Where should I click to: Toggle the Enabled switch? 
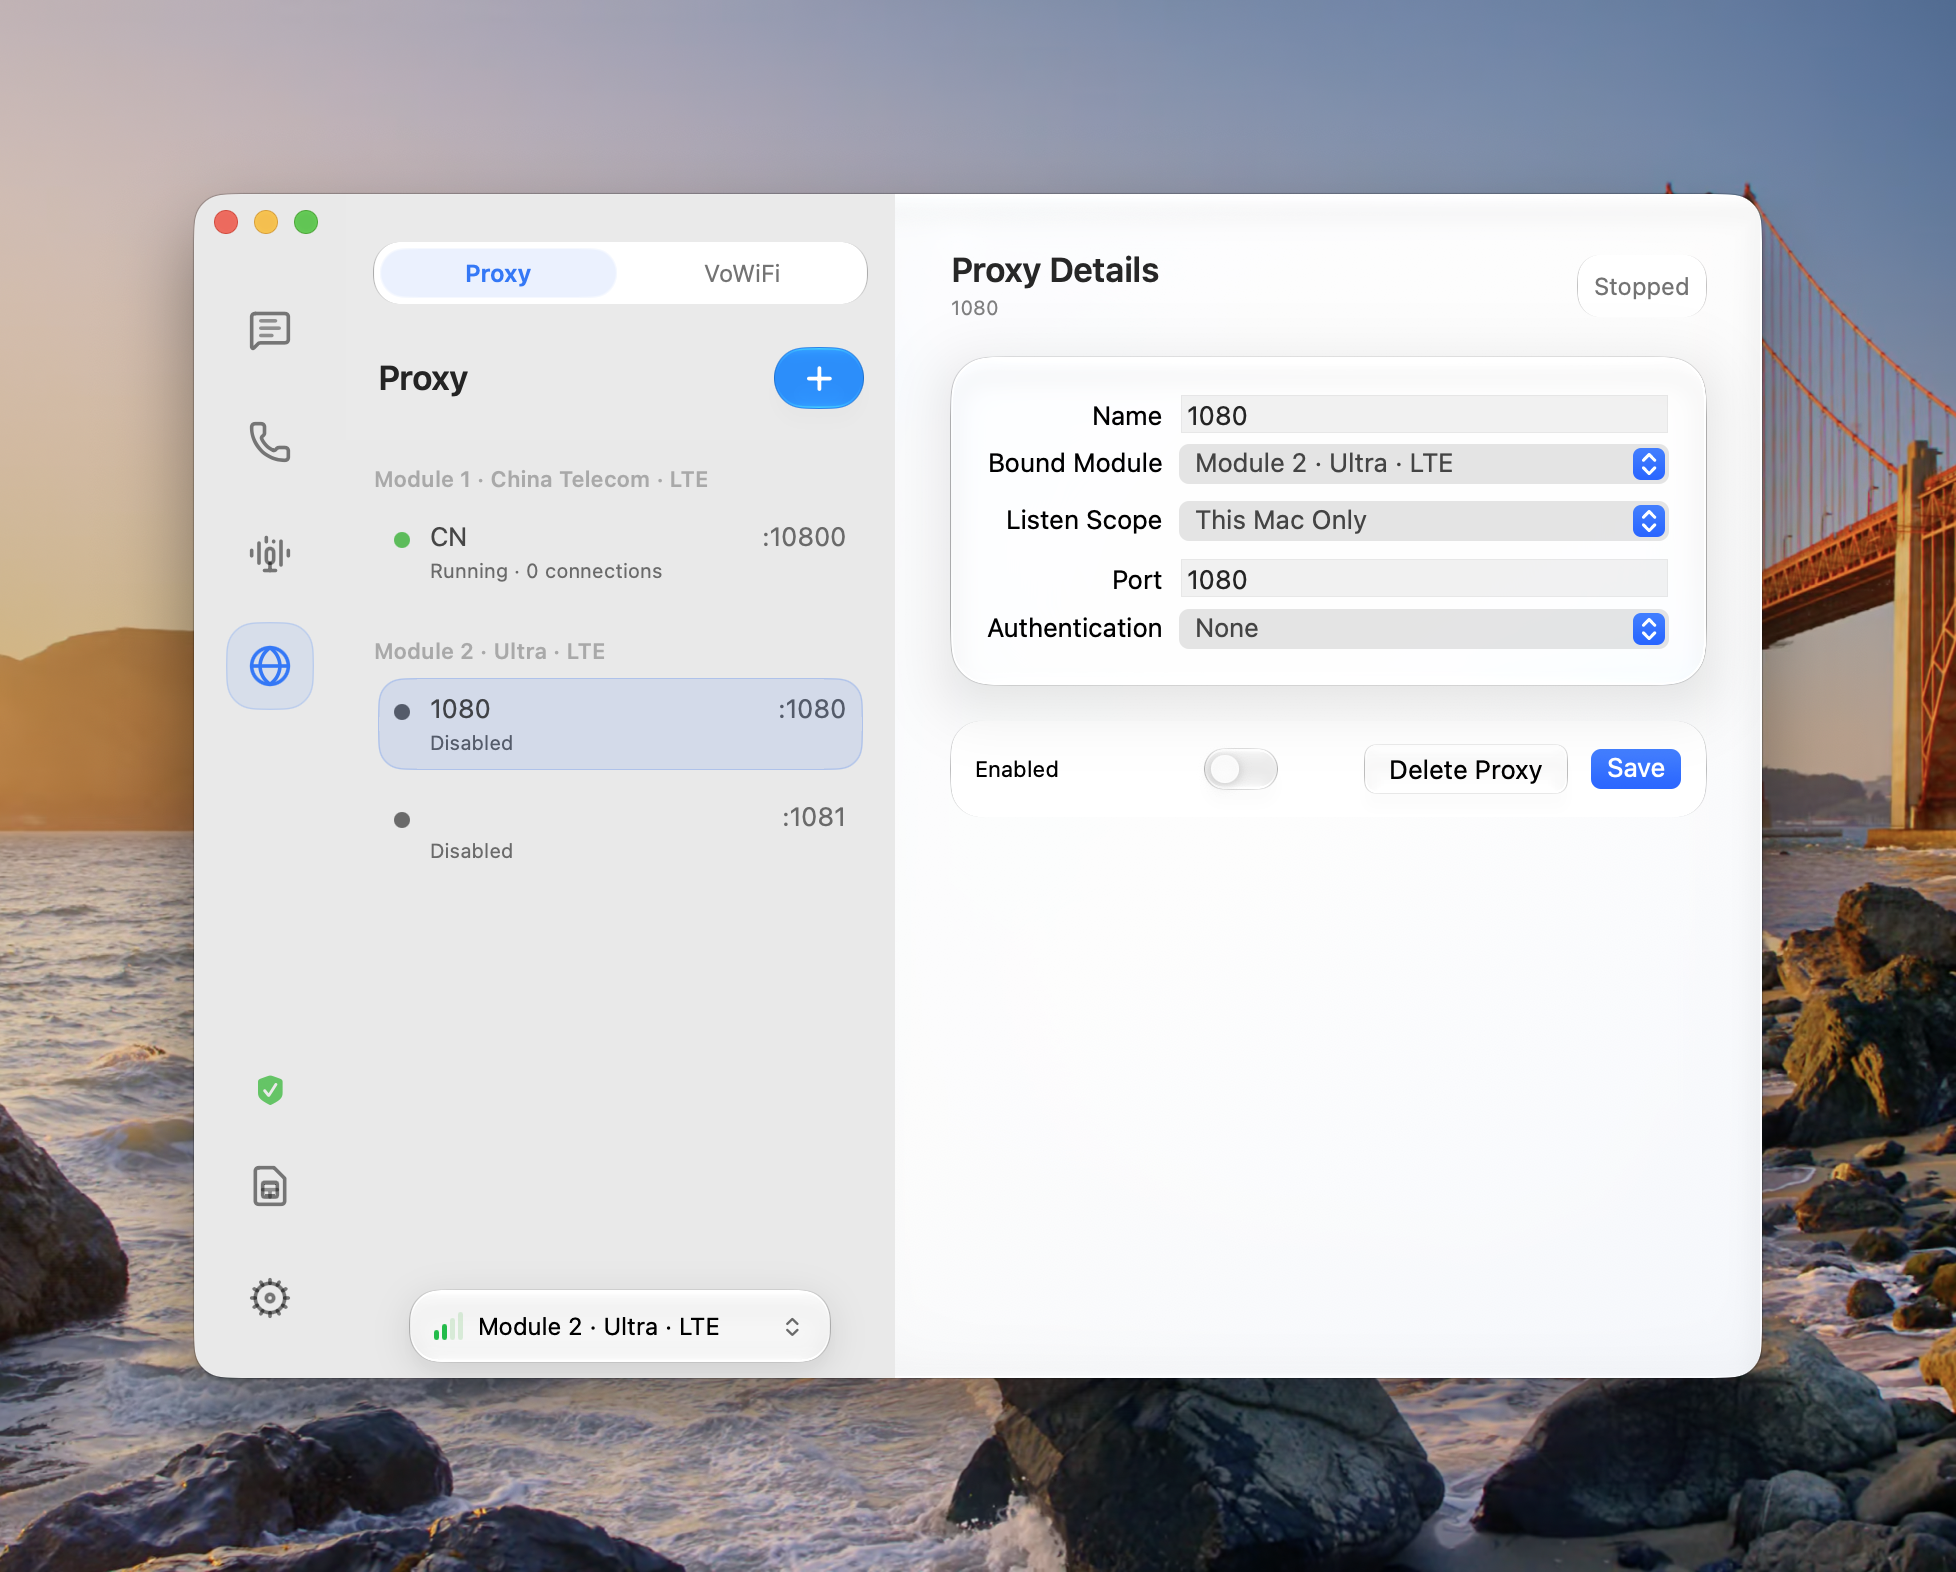coord(1241,769)
